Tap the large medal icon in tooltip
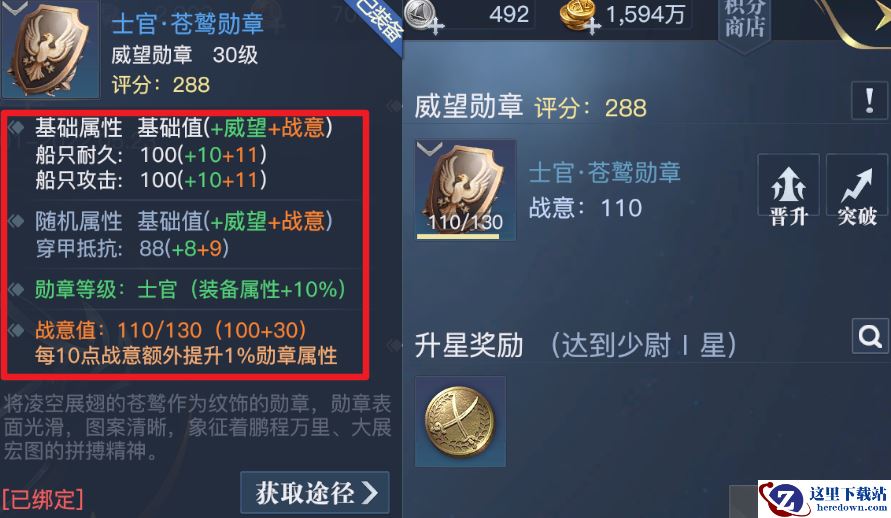Screen dimensions: 891x518 coord(51,49)
